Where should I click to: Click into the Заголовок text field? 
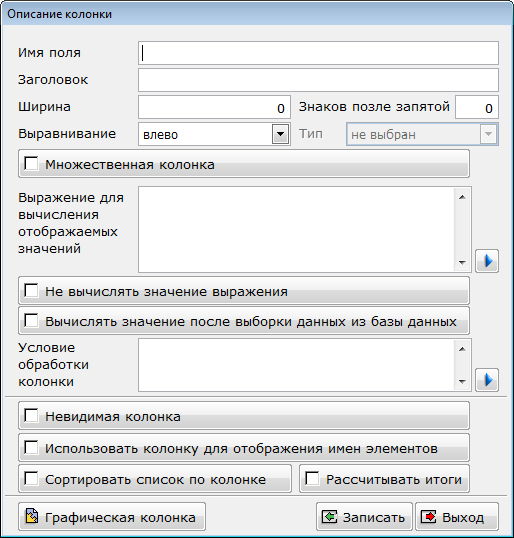[318, 80]
